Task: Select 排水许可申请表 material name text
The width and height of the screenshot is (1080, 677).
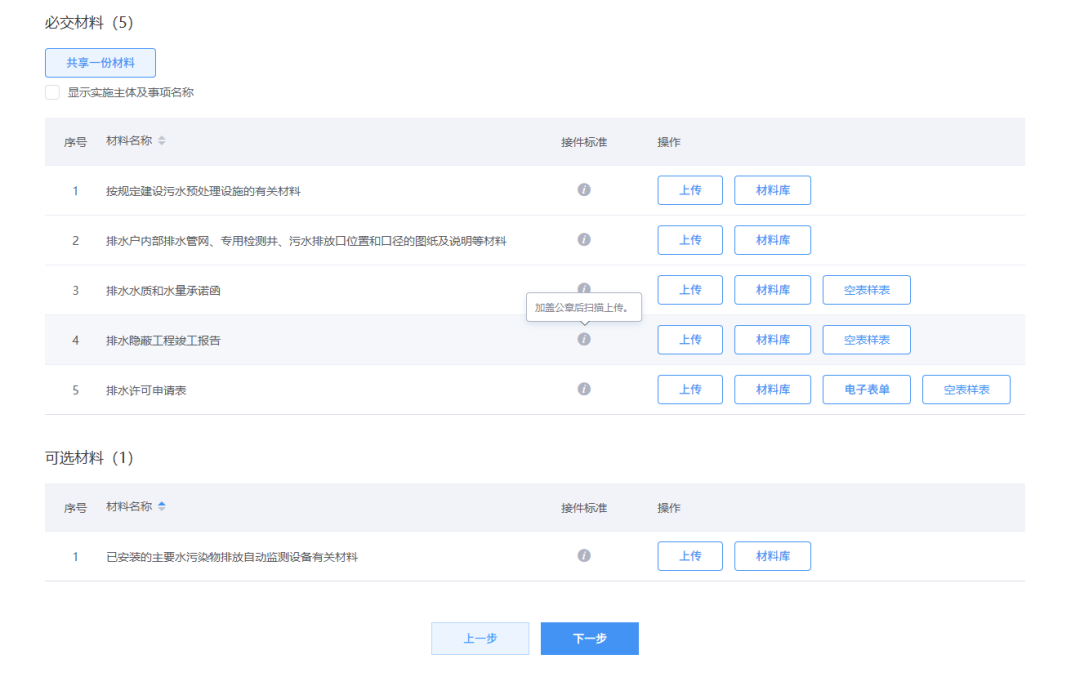Action: 146,390
